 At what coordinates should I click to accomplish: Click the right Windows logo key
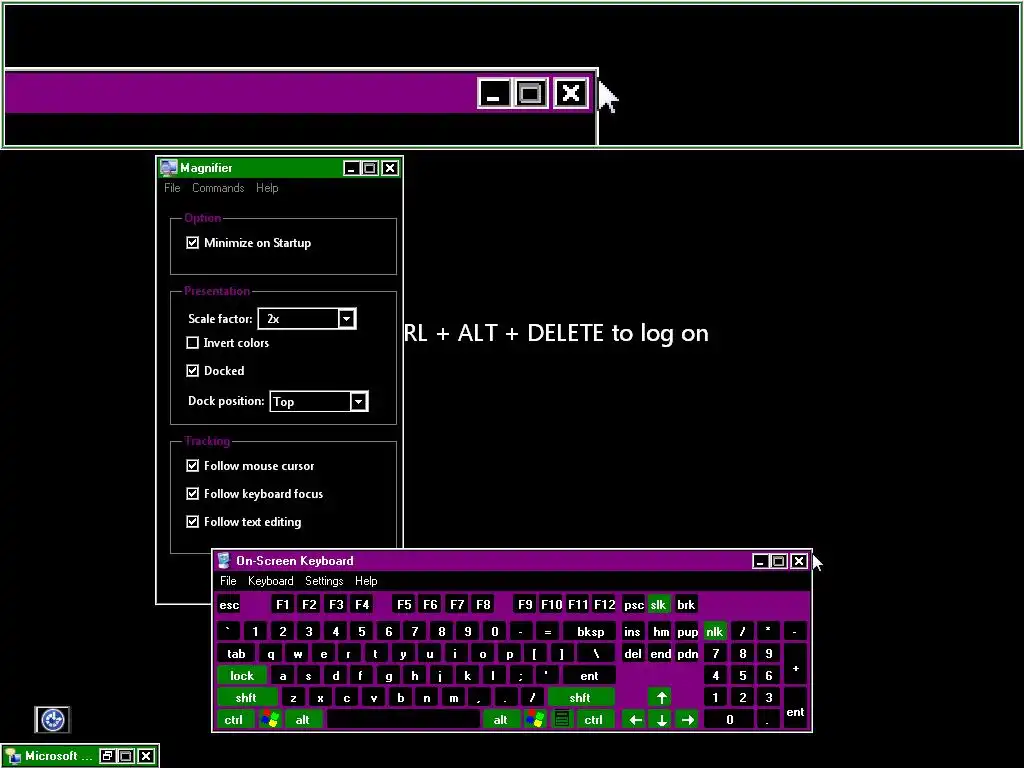(x=534, y=720)
